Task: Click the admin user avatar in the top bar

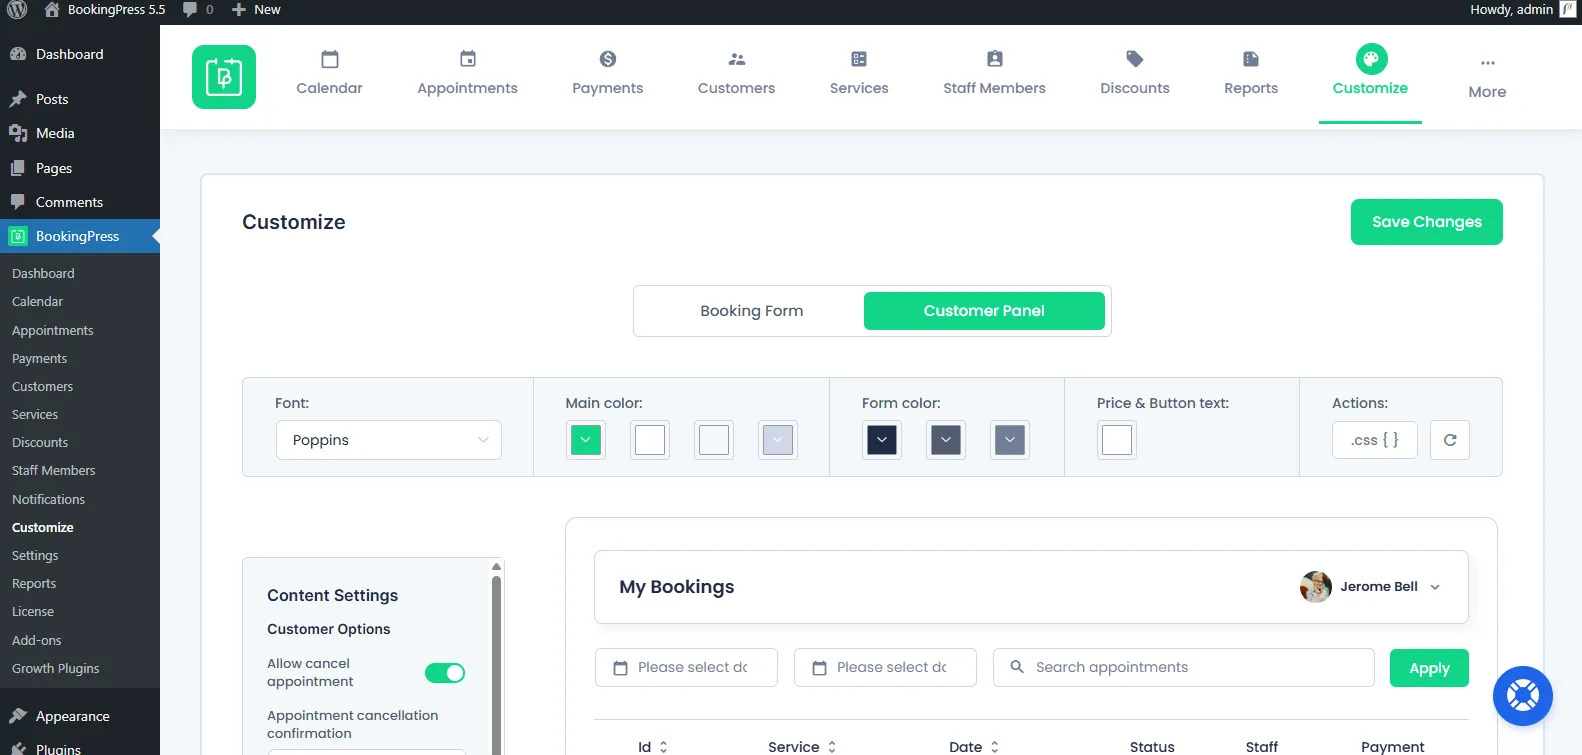Action: (1567, 10)
